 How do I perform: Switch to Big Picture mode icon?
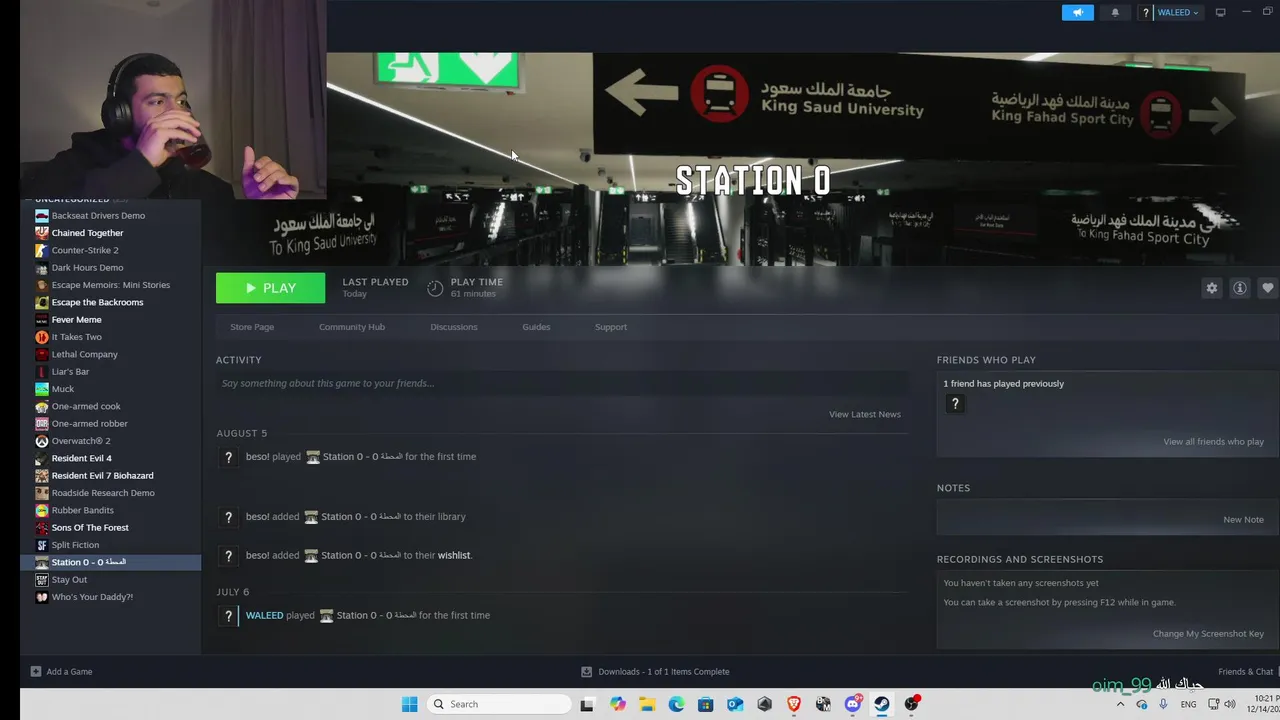click(1220, 13)
